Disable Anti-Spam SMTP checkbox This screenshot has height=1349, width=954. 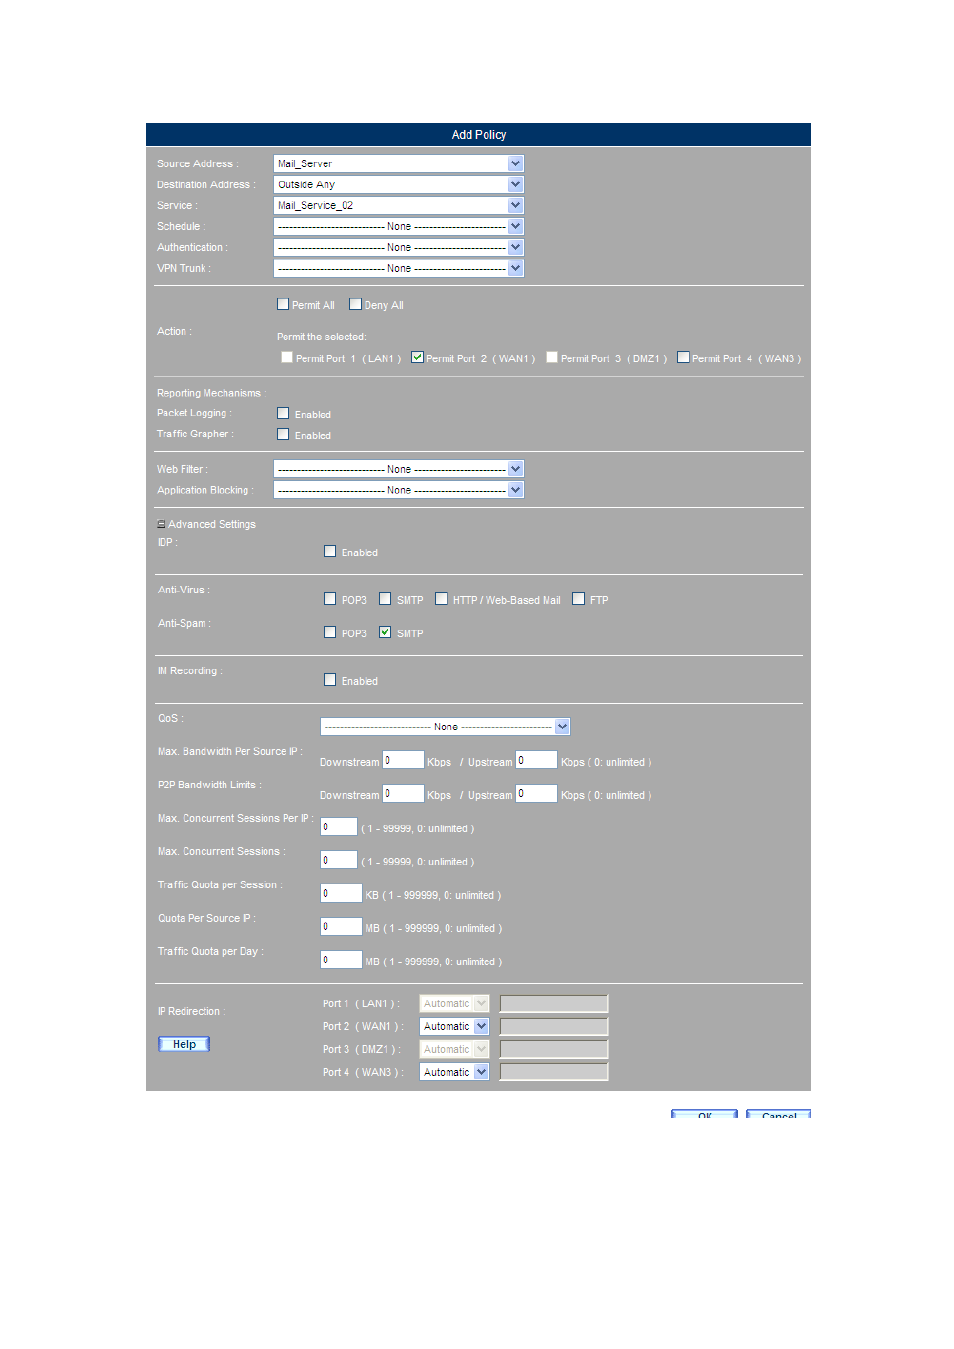[x=385, y=632]
